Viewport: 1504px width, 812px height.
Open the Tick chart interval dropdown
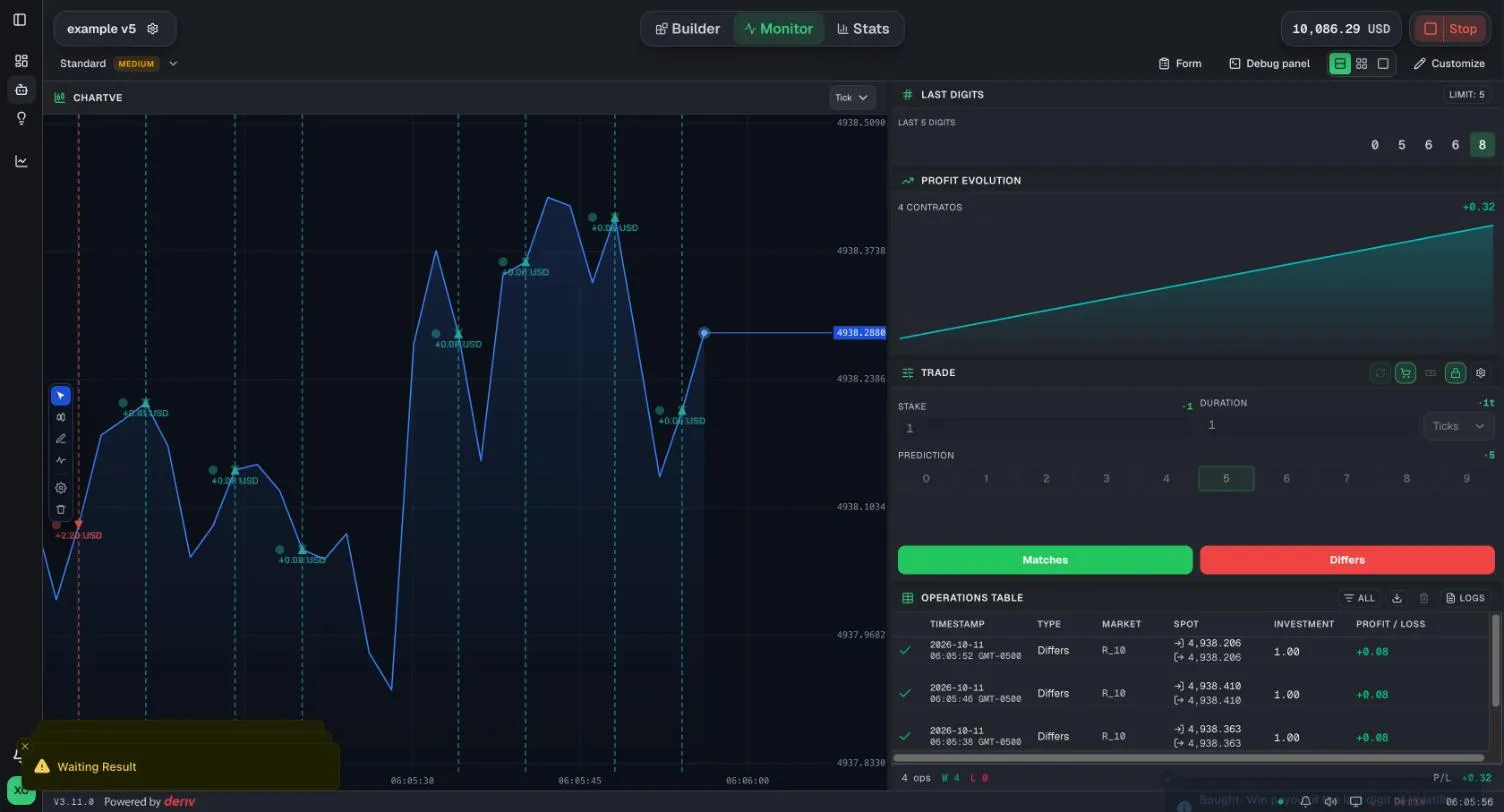pyautogui.click(x=852, y=98)
